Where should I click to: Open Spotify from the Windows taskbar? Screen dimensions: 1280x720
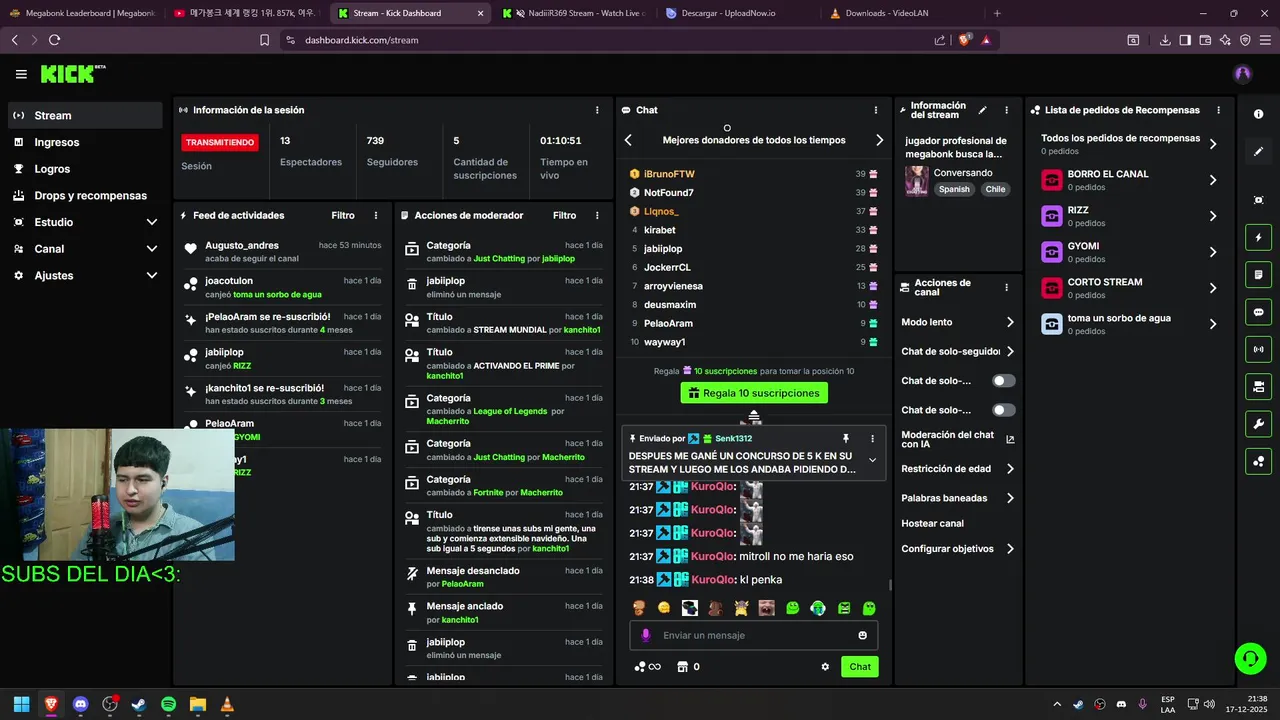[168, 705]
